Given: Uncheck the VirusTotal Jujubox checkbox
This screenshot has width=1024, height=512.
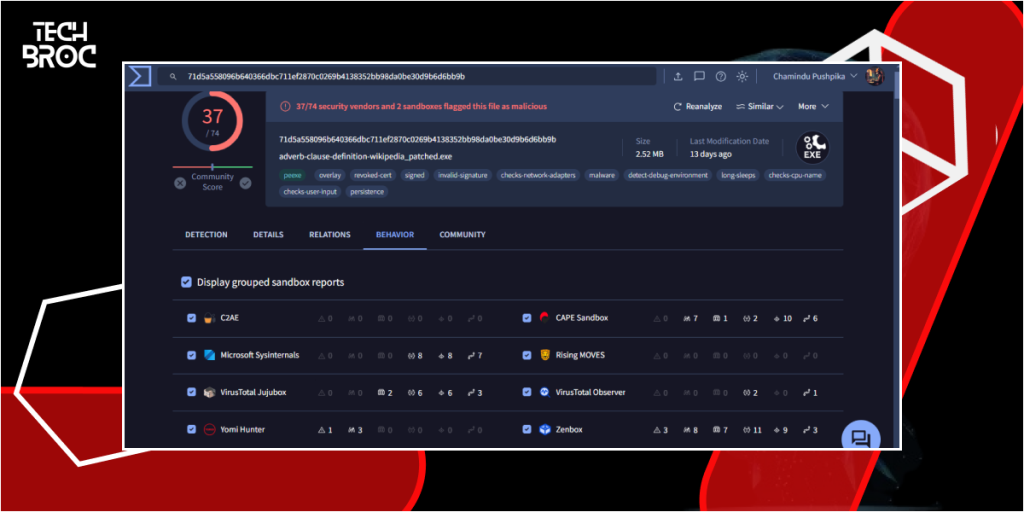Looking at the screenshot, I should coord(191,392).
